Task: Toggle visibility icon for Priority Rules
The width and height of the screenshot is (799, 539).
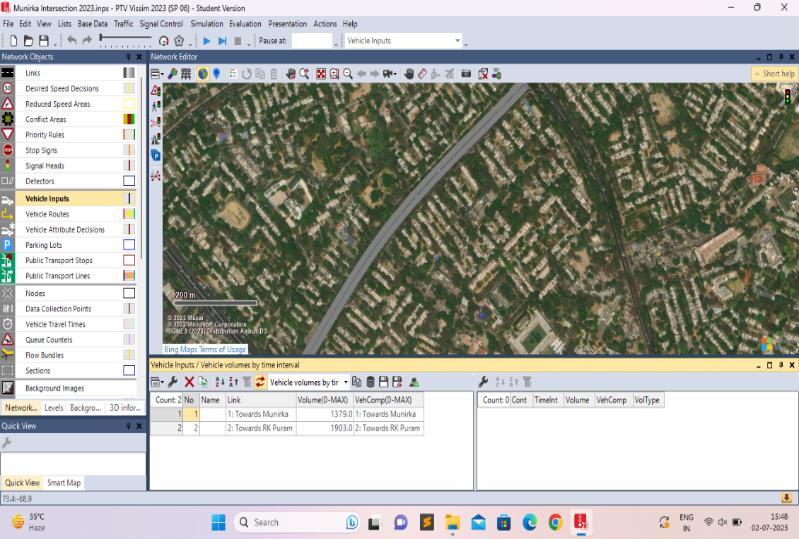Action: pyautogui.click(x=8, y=134)
